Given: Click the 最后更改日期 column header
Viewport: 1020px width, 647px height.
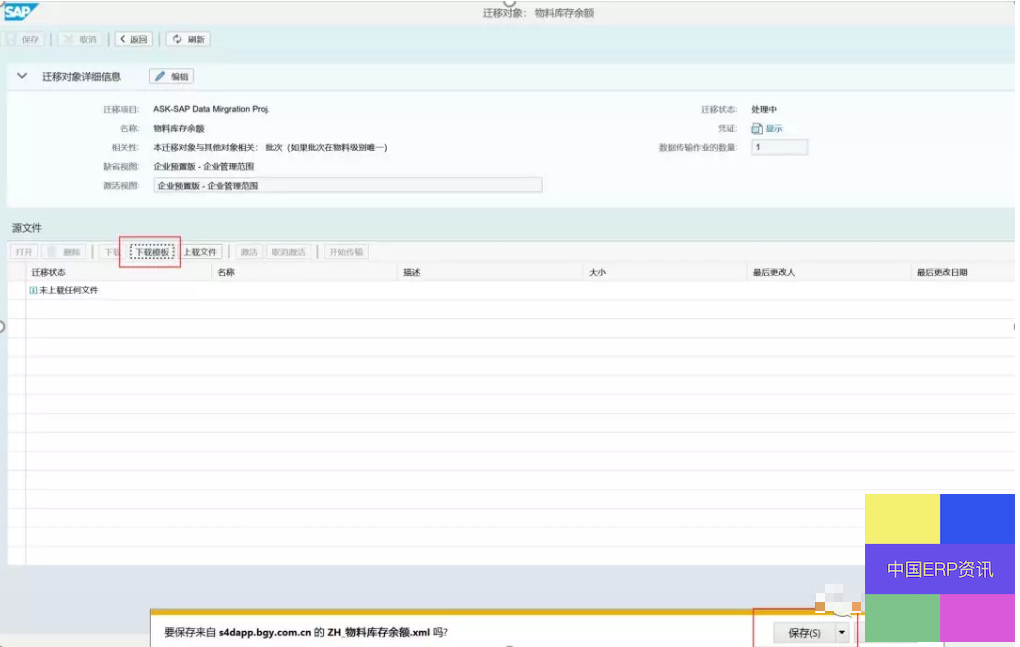Looking at the screenshot, I should click(942, 272).
